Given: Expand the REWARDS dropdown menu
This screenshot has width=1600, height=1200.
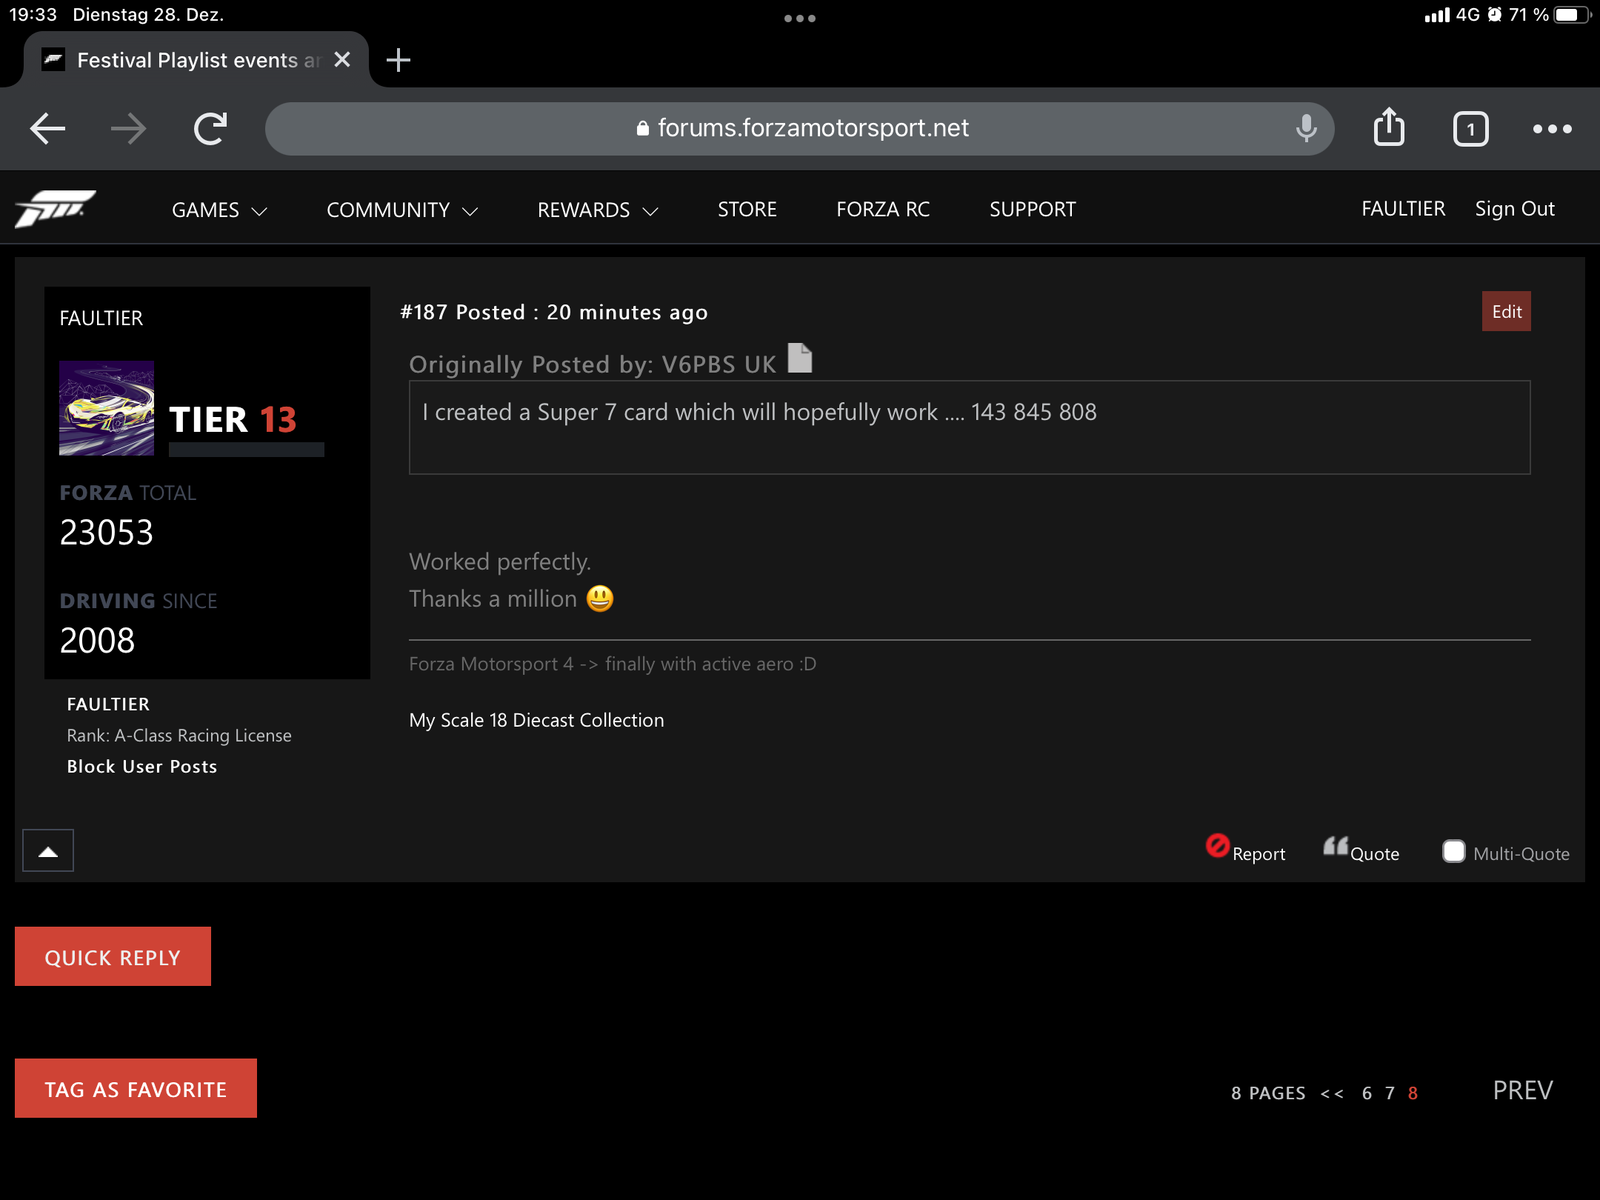Looking at the screenshot, I should (x=597, y=210).
